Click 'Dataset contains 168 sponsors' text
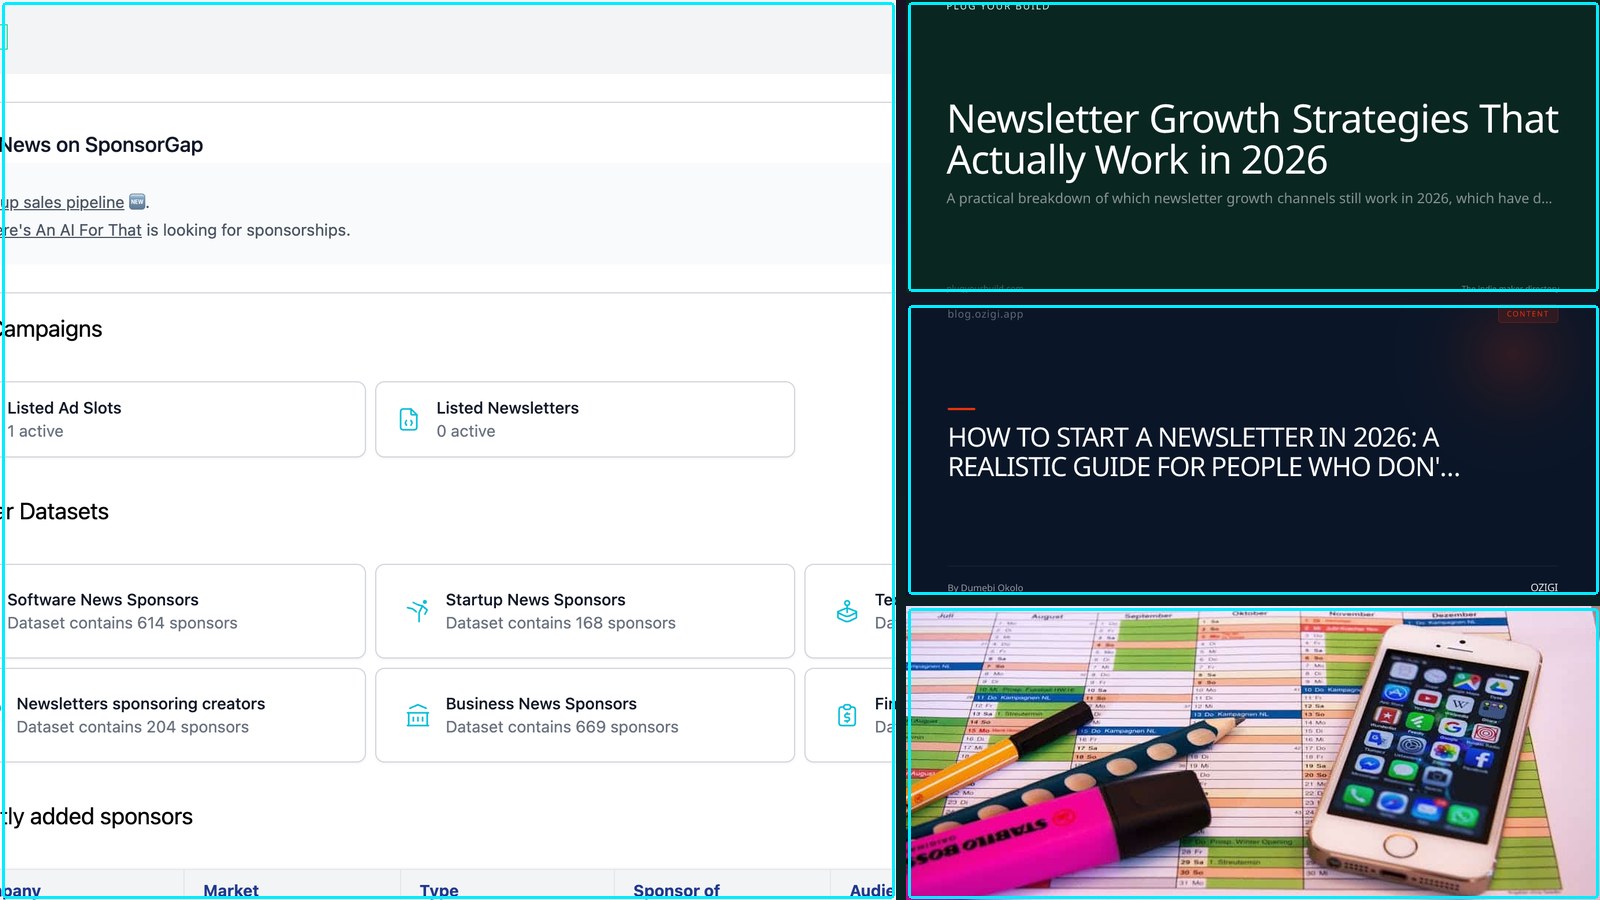 [x=561, y=623]
